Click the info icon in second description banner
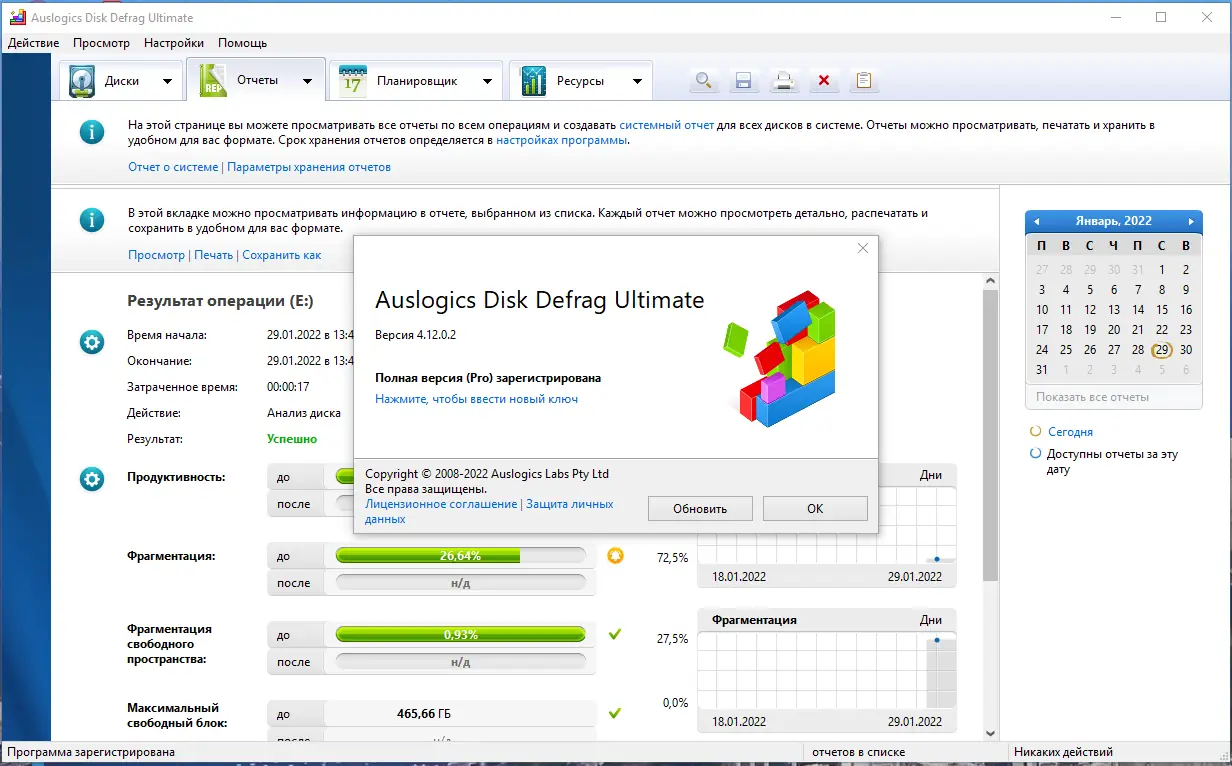Viewport: 1232px width, 766px height. pos(92,220)
